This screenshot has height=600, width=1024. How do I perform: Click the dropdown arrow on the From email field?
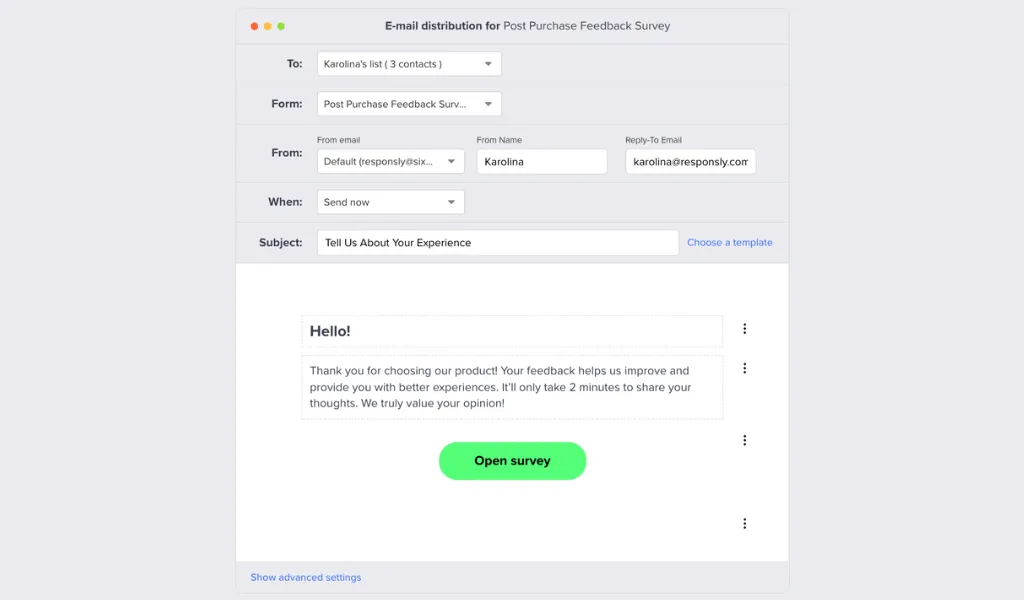click(451, 161)
